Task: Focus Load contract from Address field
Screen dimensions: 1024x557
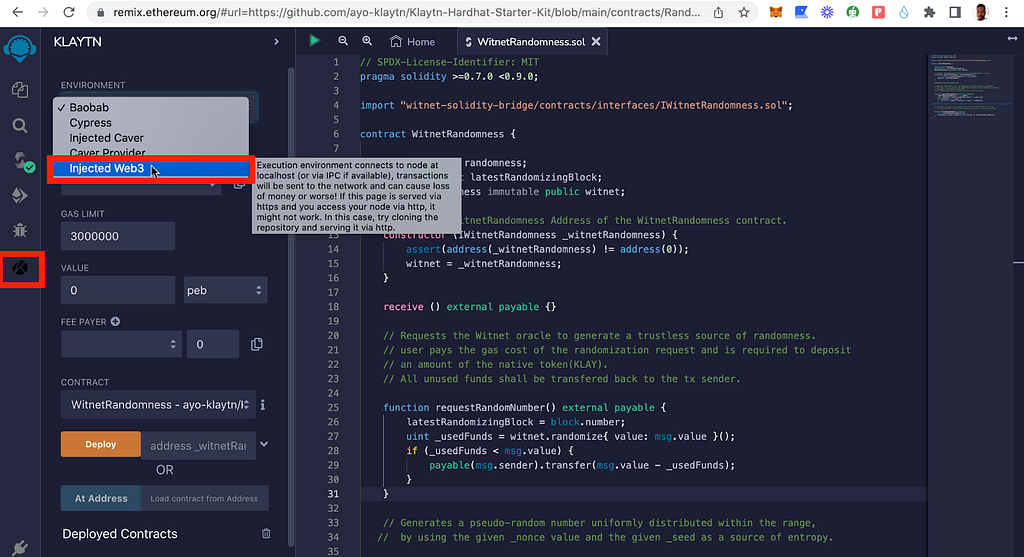Action: (204, 498)
